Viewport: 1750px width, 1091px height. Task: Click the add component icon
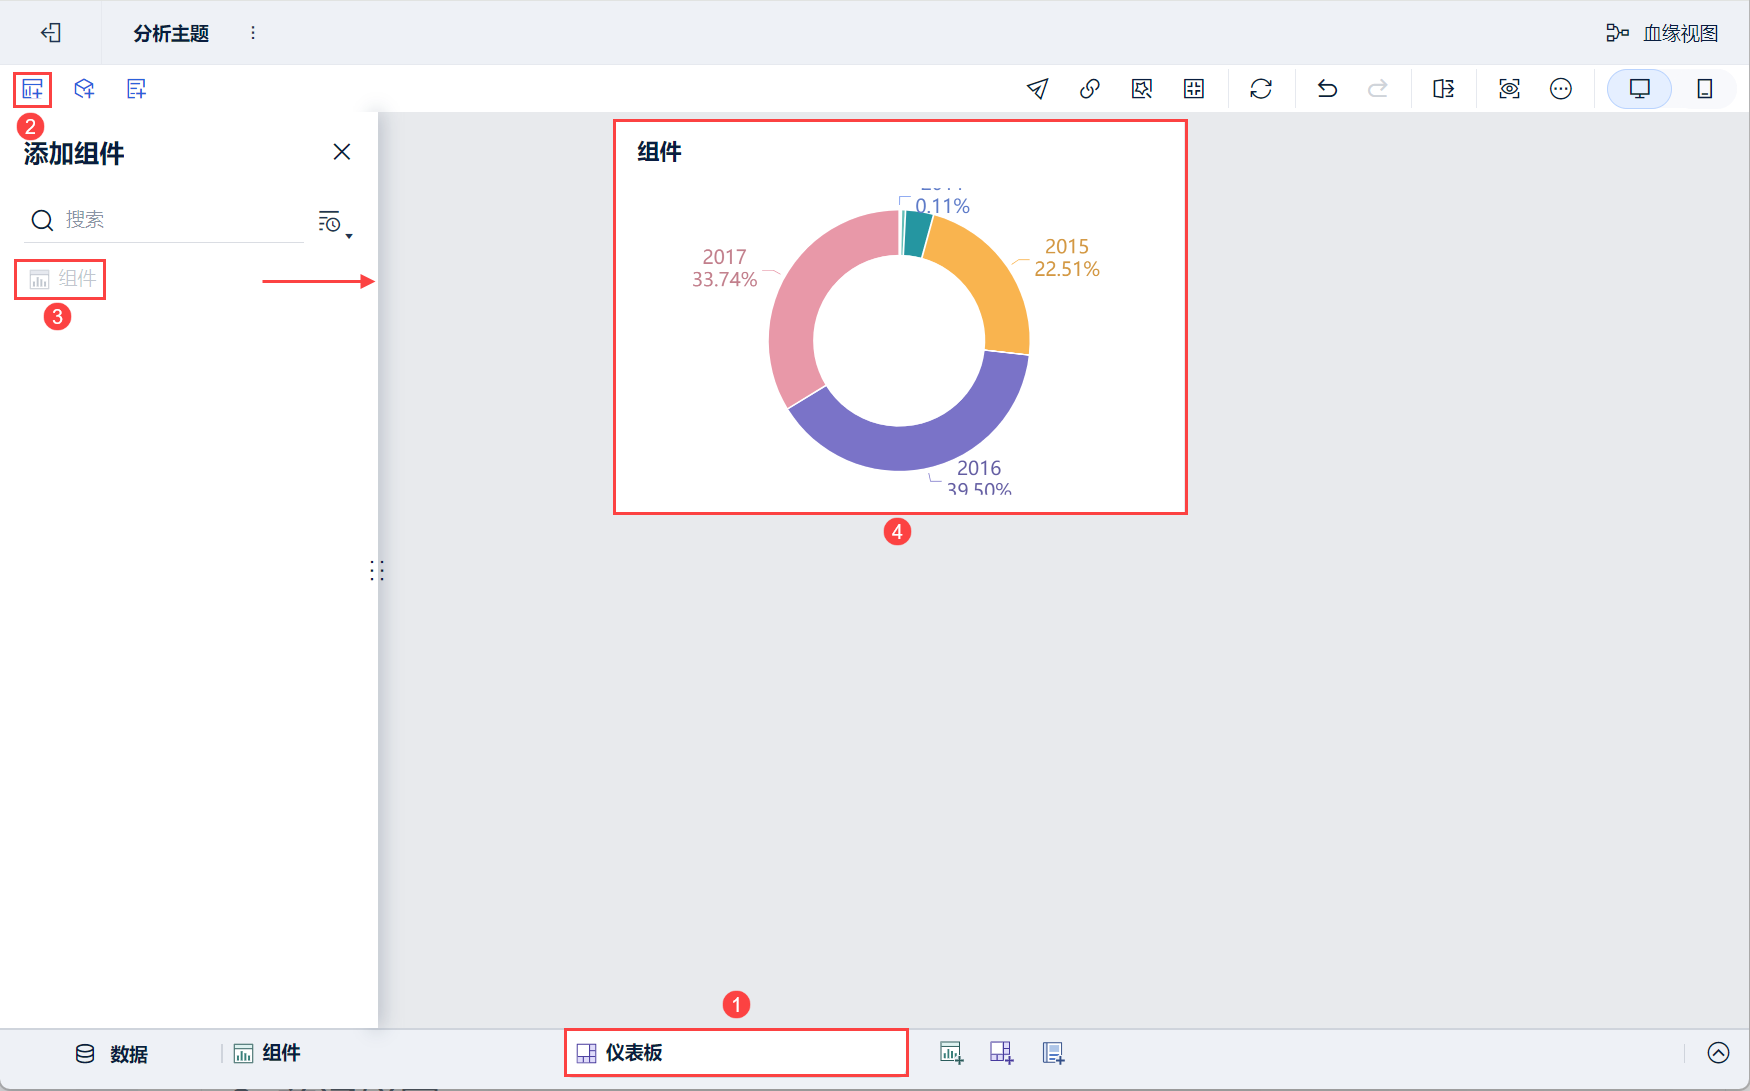pyautogui.click(x=32, y=89)
